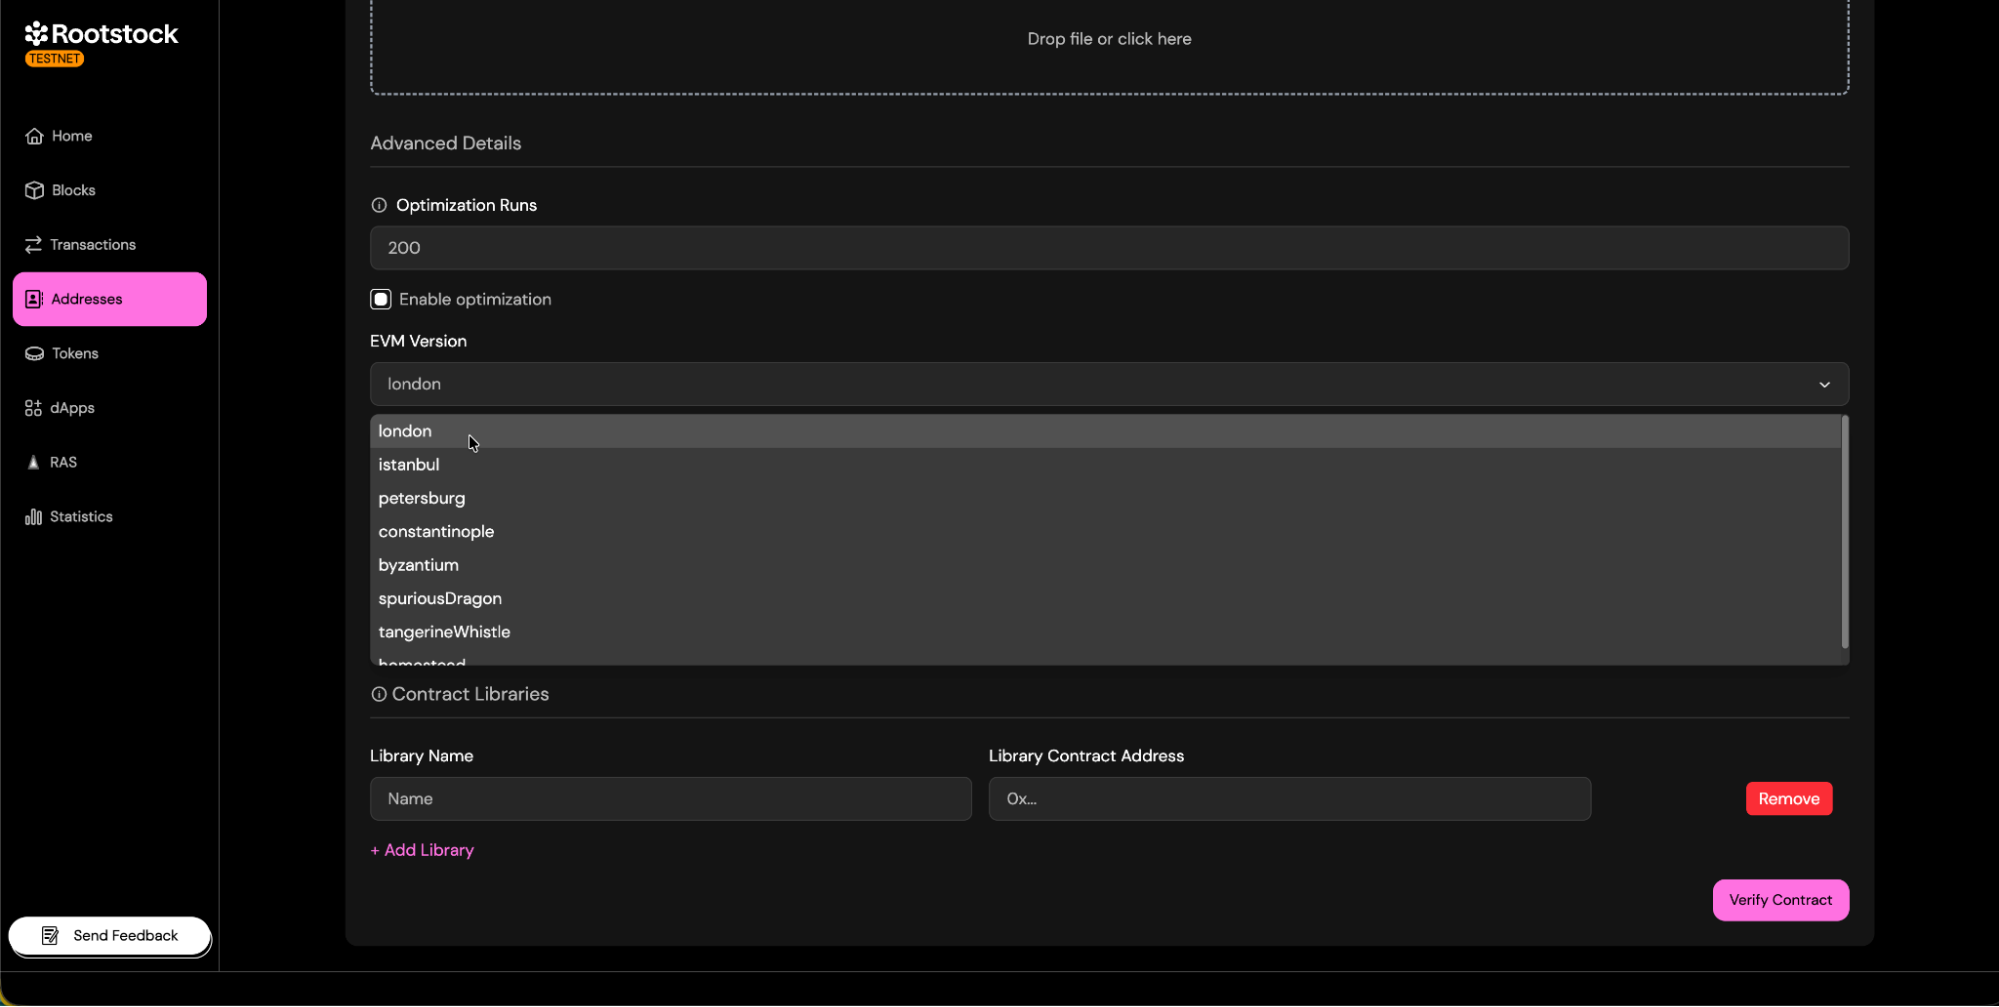1999x1007 pixels.
Task: Go to the RAS sidebar section
Action: [x=63, y=462]
